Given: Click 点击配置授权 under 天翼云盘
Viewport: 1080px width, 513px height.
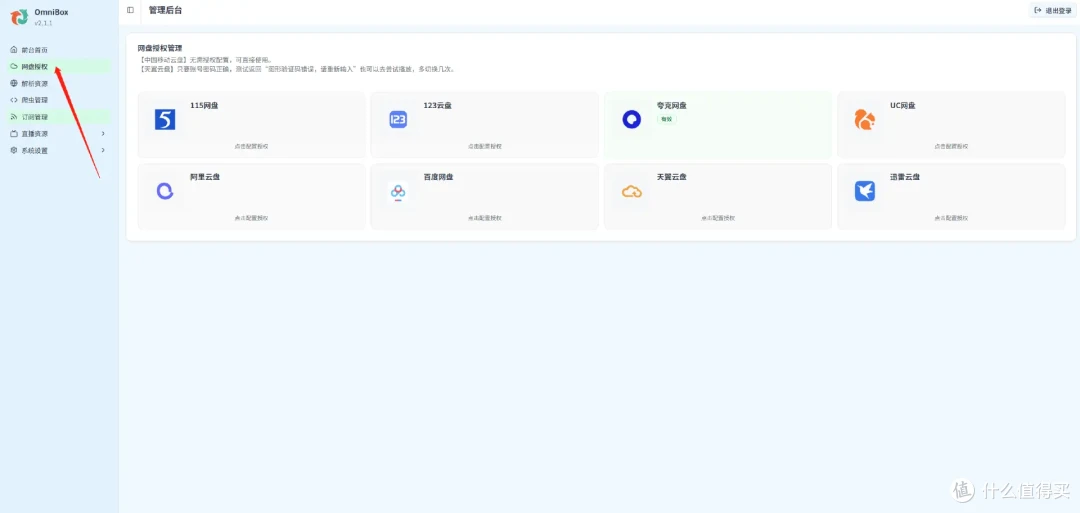Looking at the screenshot, I should point(718,218).
